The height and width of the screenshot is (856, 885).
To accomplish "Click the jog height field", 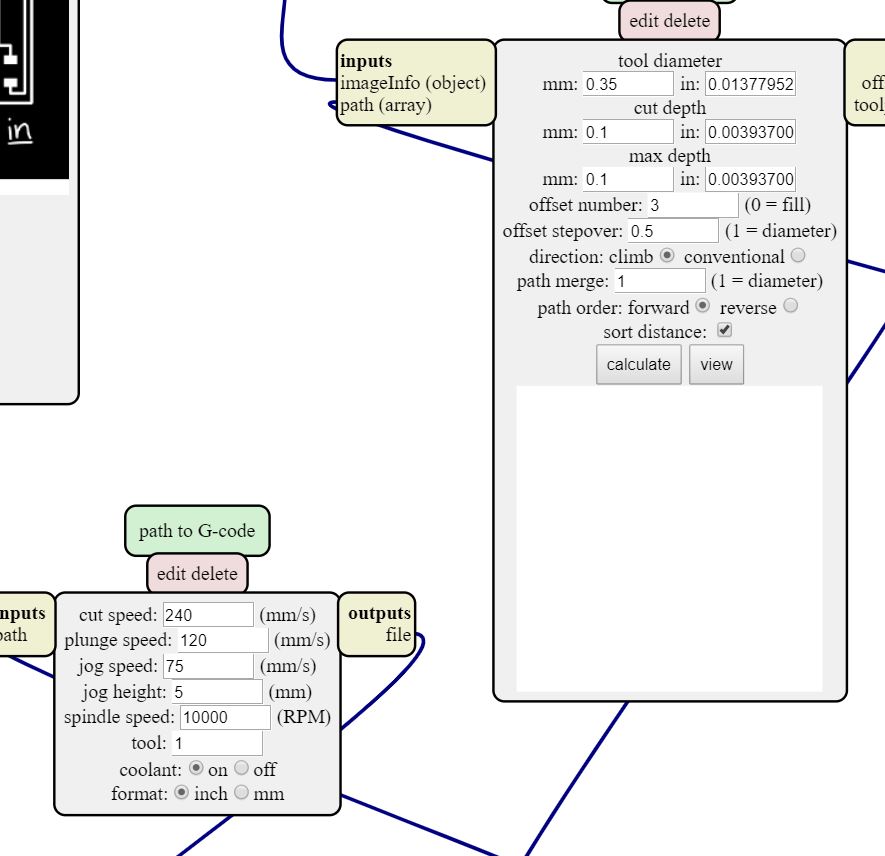I will click(x=217, y=692).
